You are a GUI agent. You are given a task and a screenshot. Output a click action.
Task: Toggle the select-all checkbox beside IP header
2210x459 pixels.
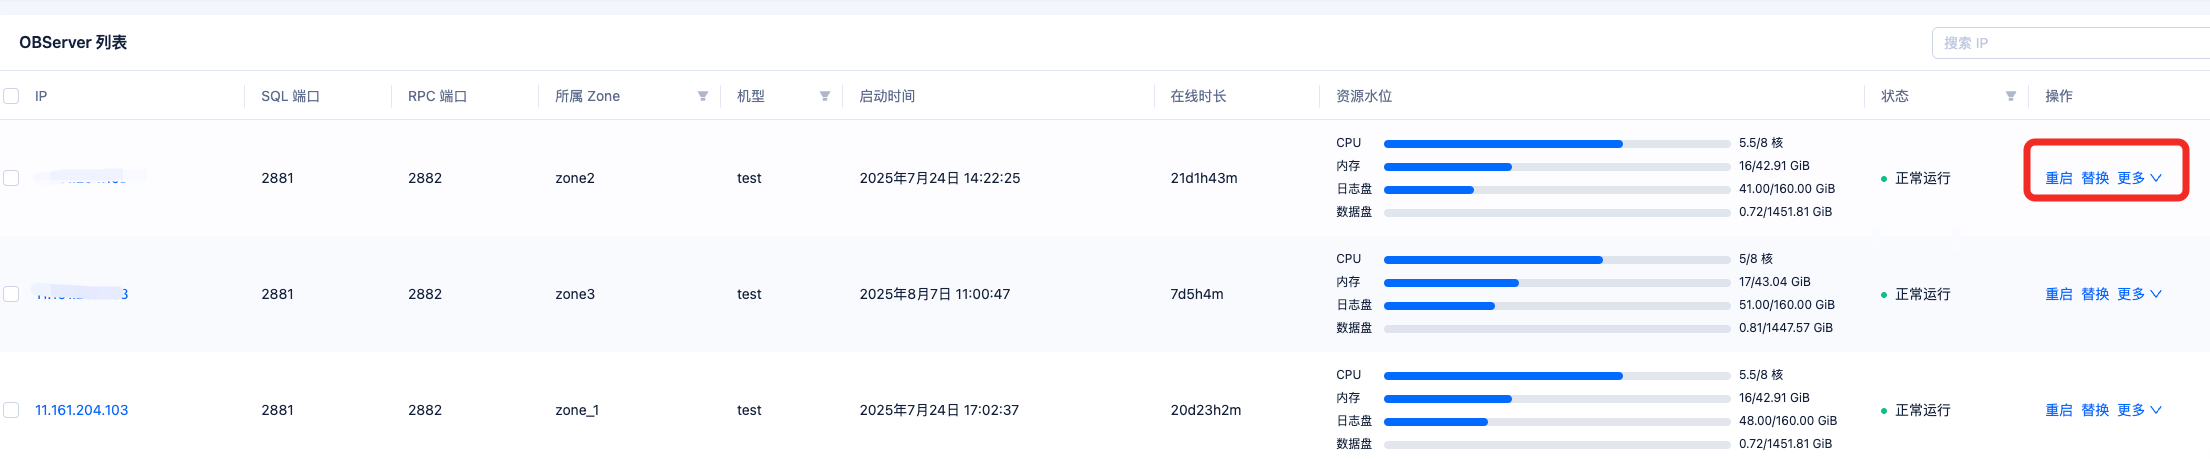11,96
